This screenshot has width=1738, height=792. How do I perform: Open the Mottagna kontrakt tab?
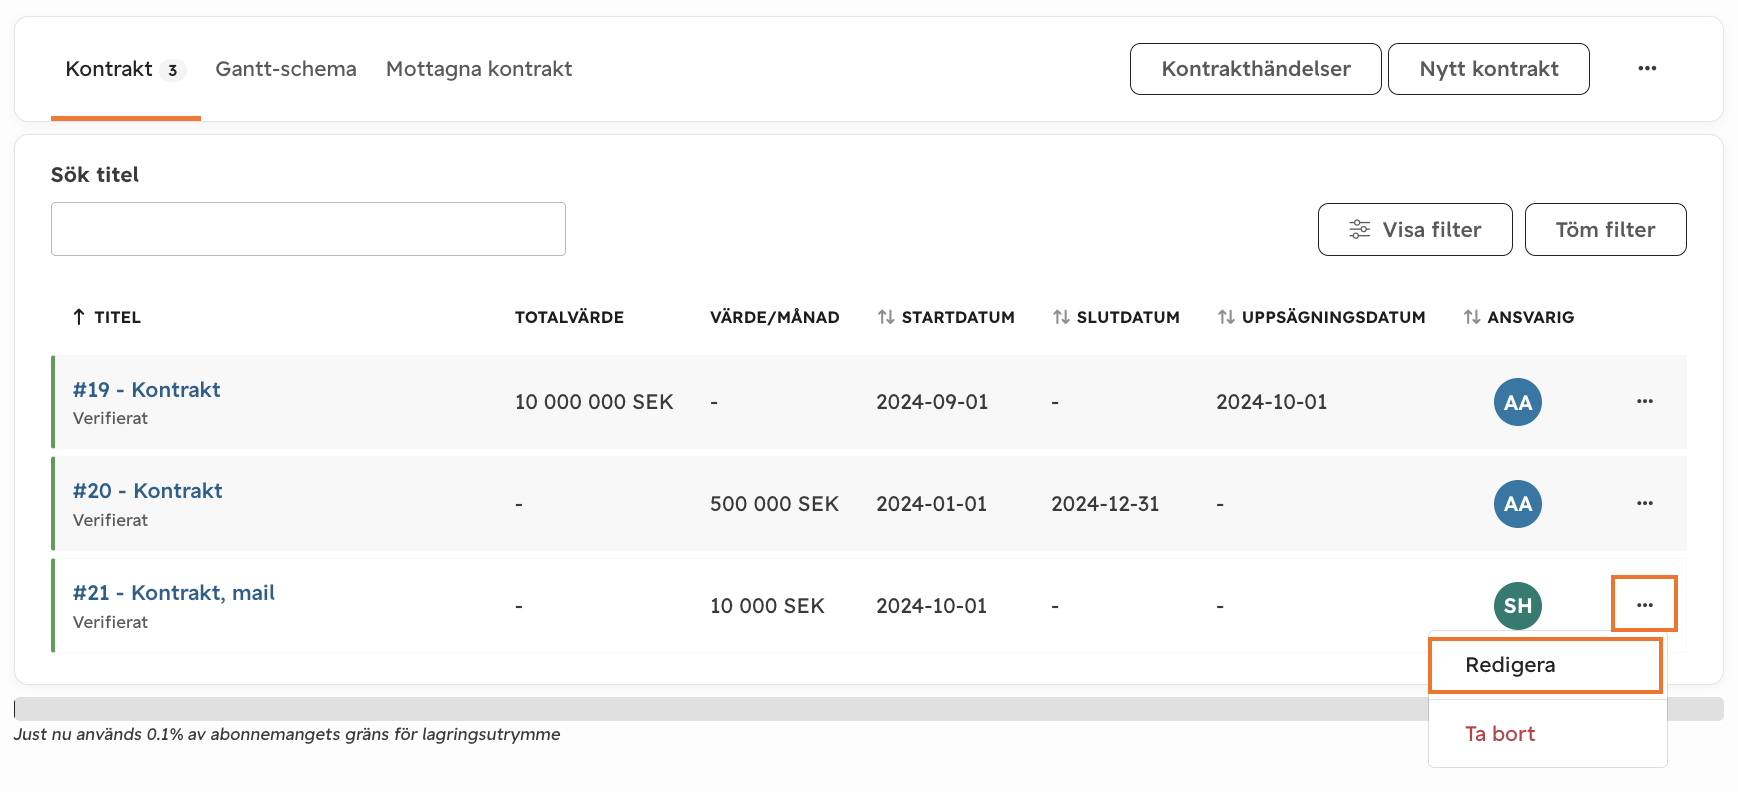pos(479,69)
